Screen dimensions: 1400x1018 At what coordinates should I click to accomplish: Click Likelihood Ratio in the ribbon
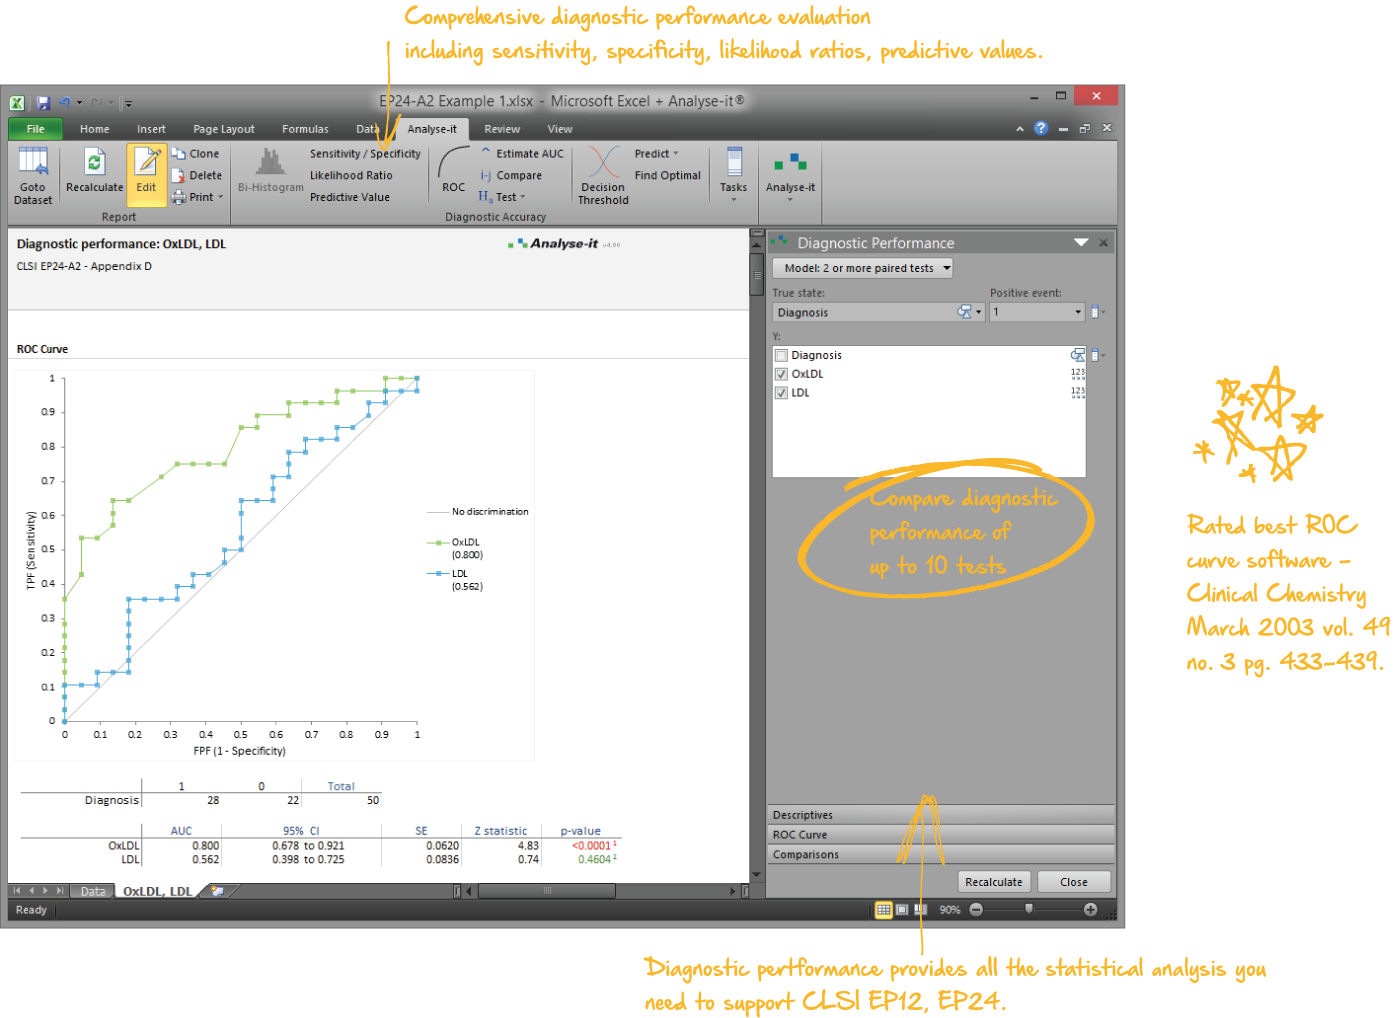point(351,176)
